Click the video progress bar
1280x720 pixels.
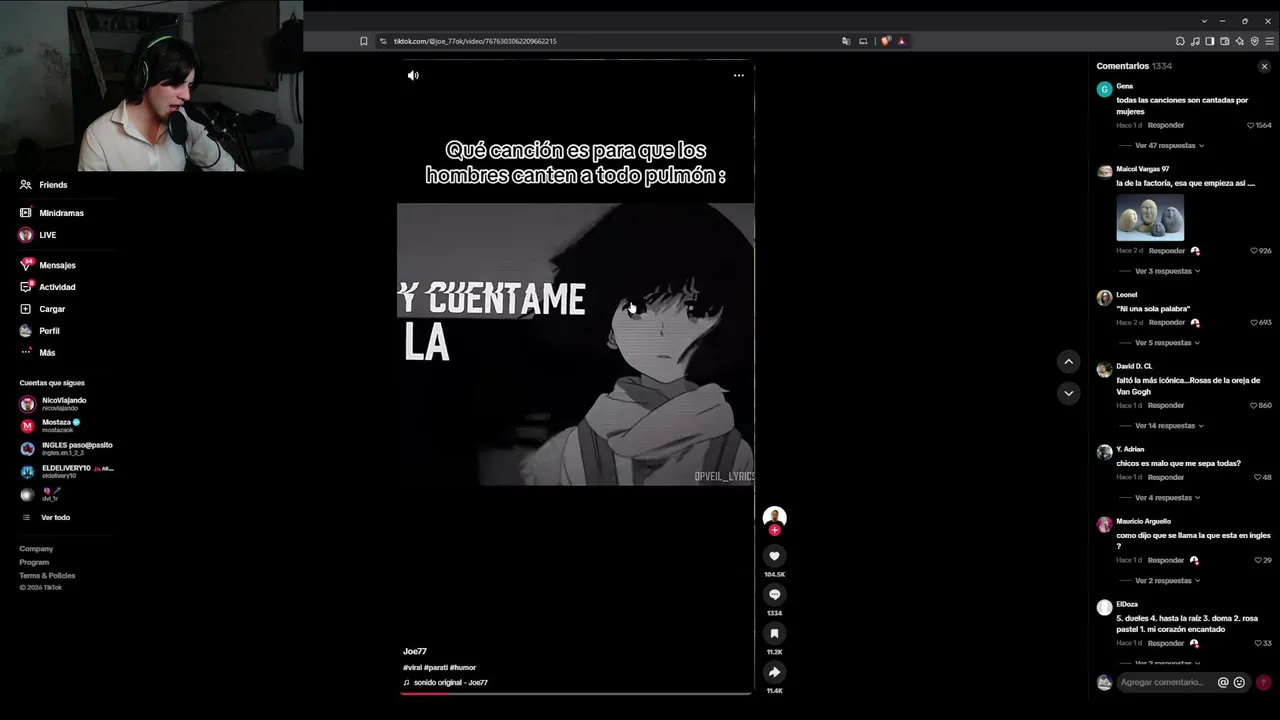click(x=576, y=693)
